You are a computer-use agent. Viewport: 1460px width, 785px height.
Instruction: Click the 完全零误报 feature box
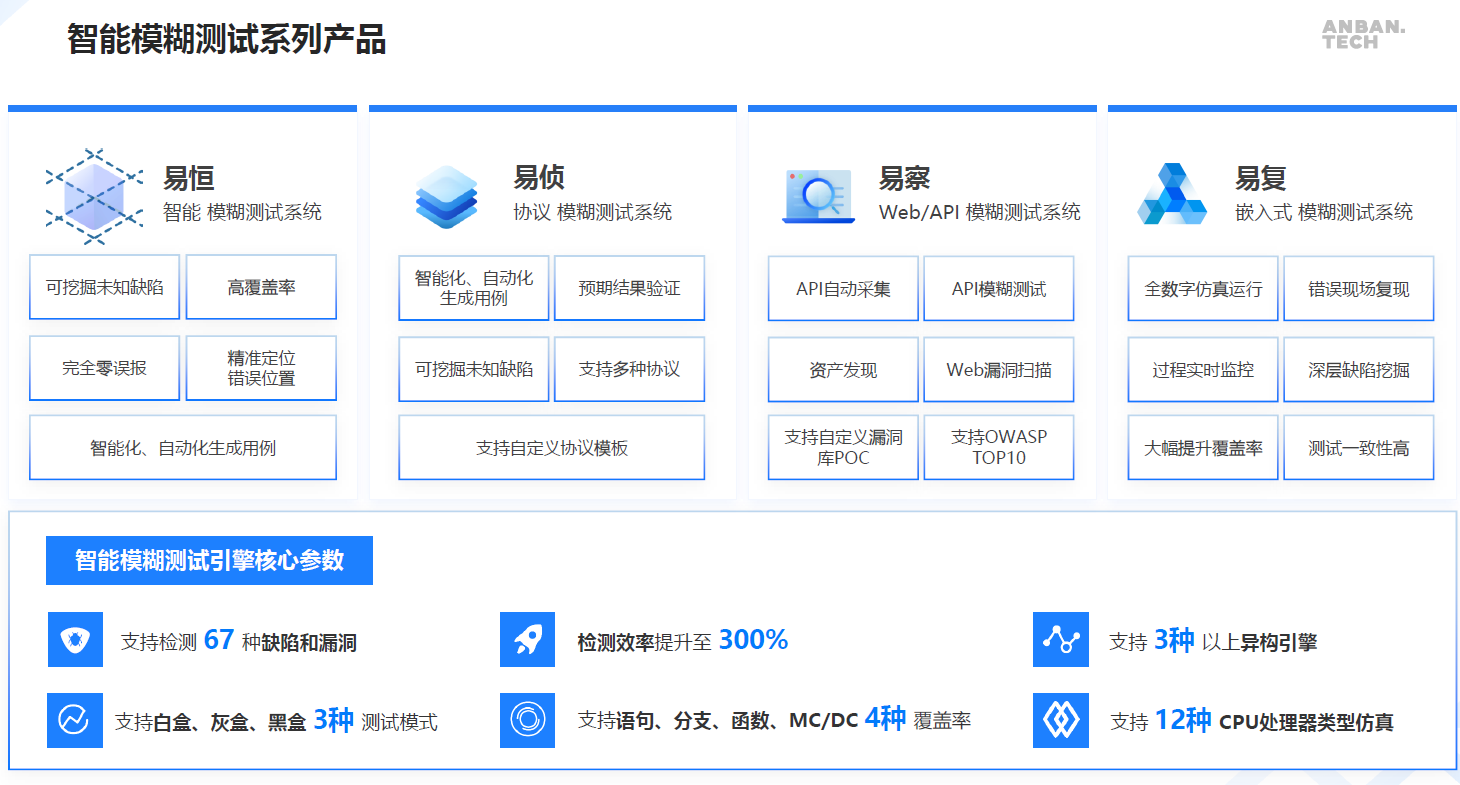[104, 368]
